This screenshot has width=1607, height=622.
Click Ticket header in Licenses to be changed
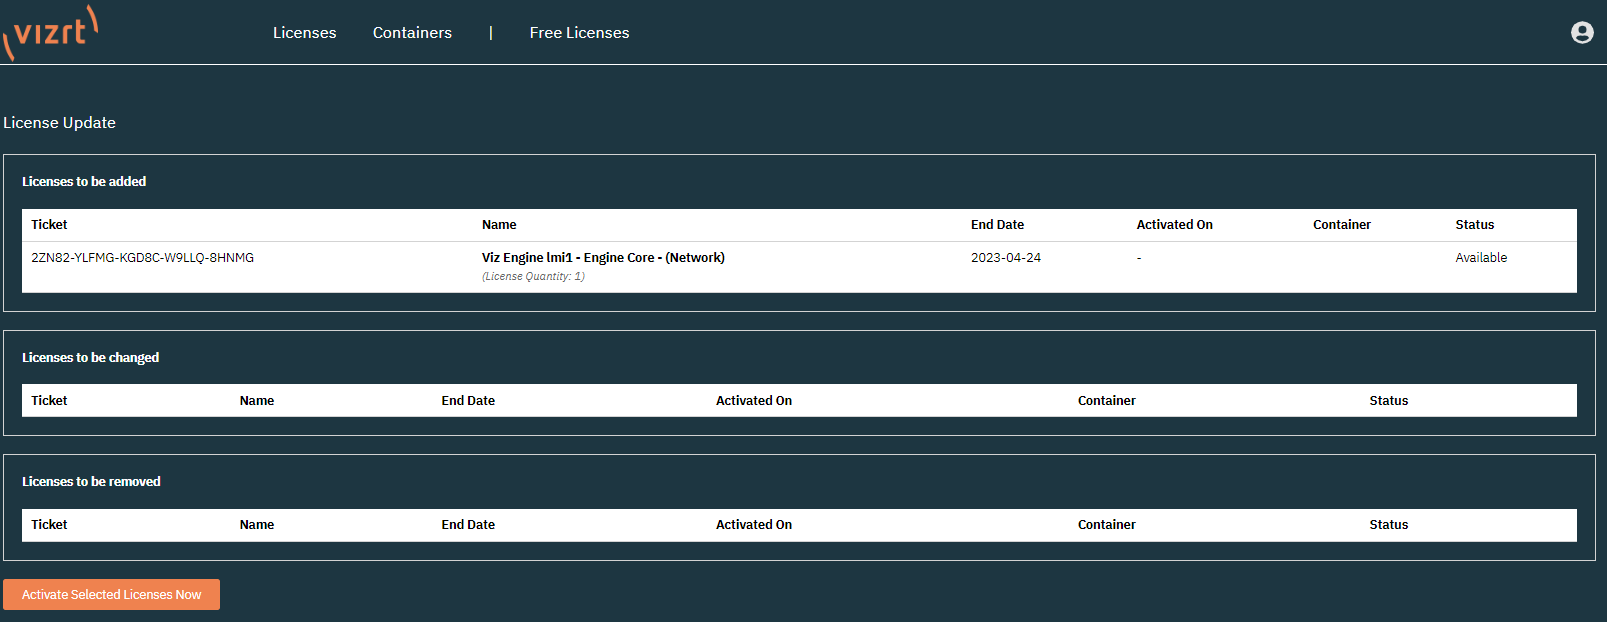pos(49,401)
